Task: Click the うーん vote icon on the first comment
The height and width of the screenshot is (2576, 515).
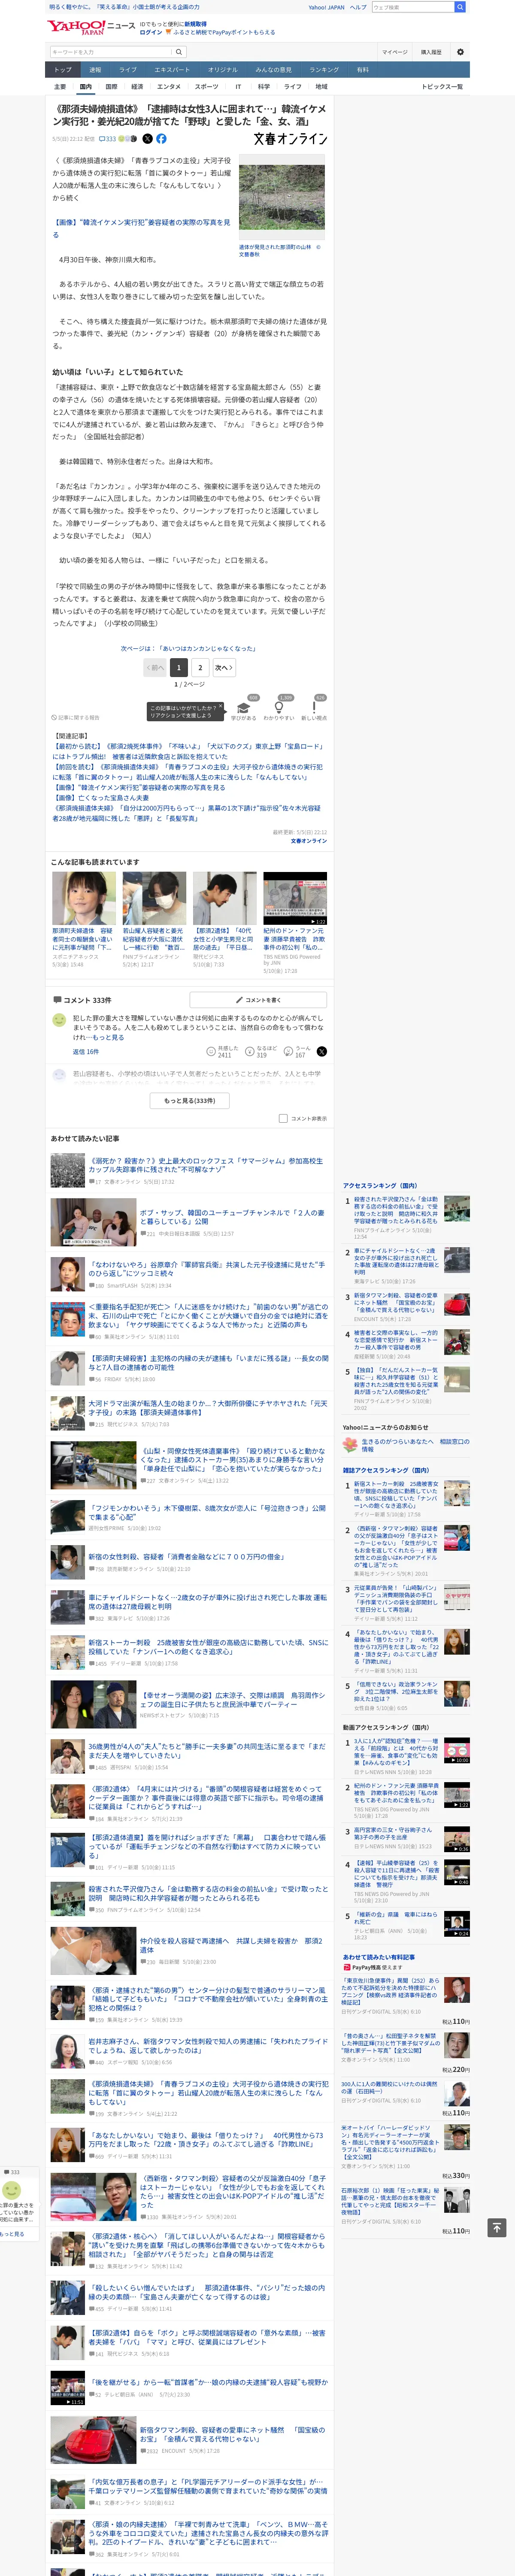Action: point(288,1051)
